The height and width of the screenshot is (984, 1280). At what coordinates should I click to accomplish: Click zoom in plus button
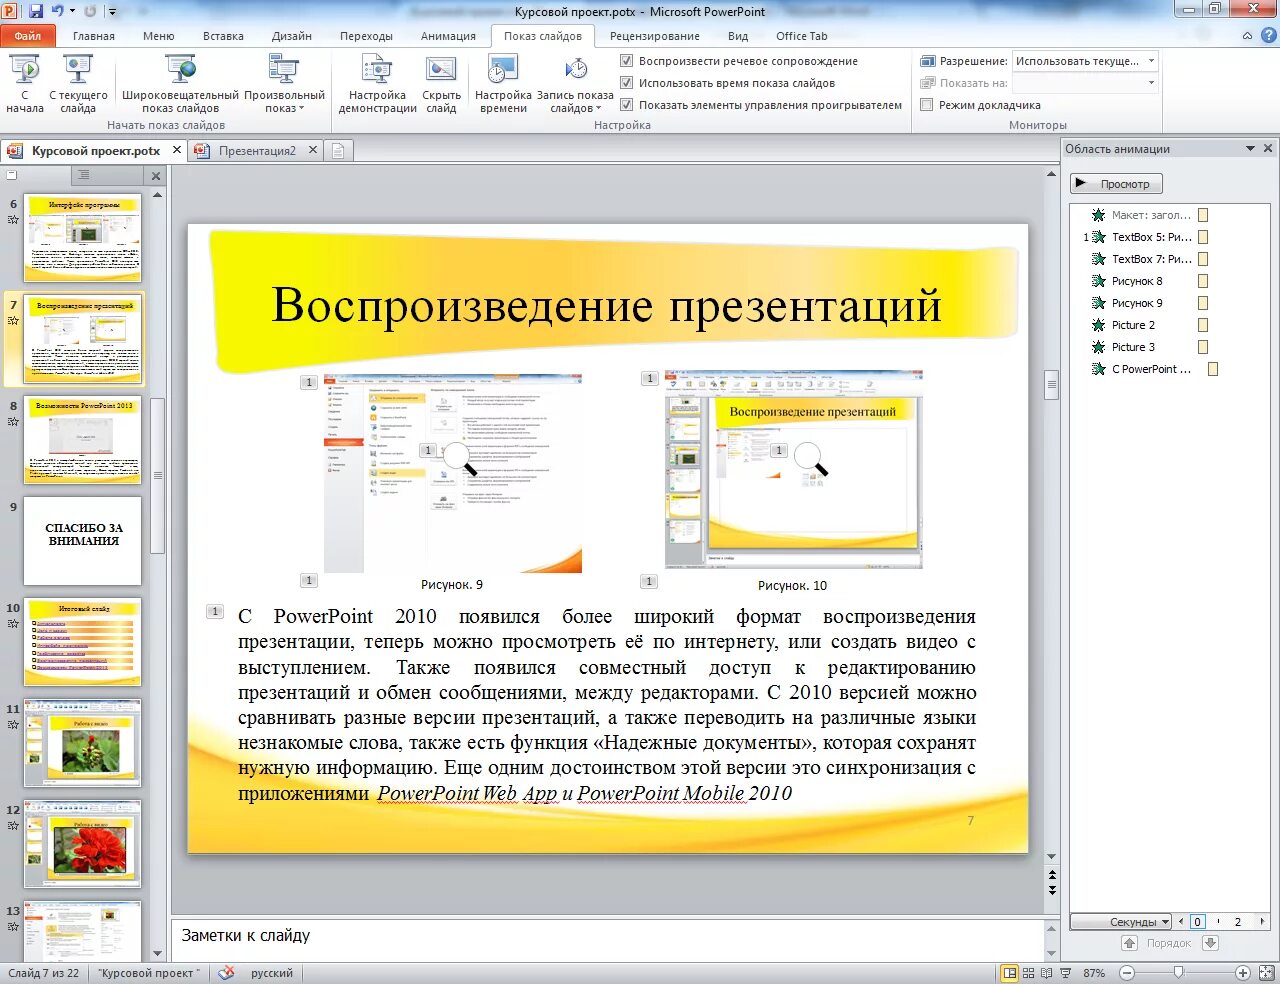pyautogui.click(x=1243, y=973)
